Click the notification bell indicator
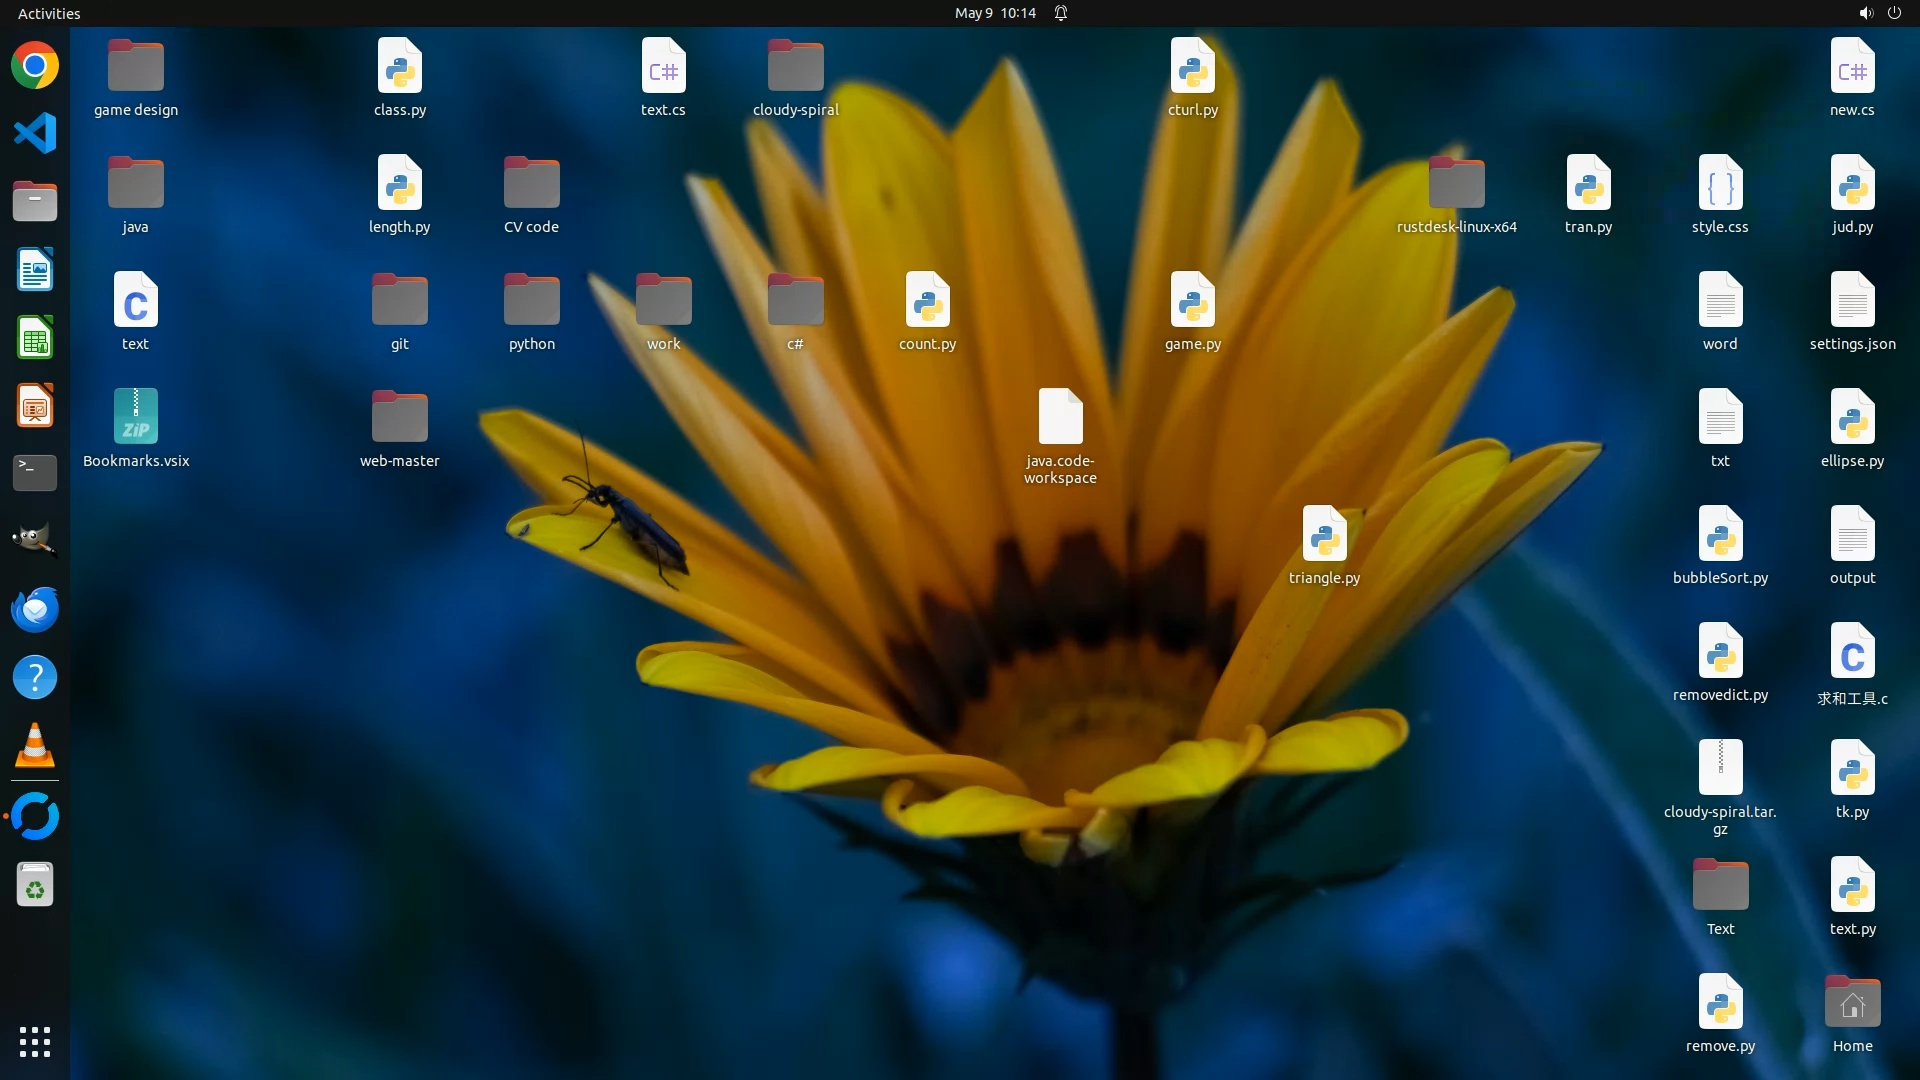The image size is (1920, 1080). coord(1061,13)
